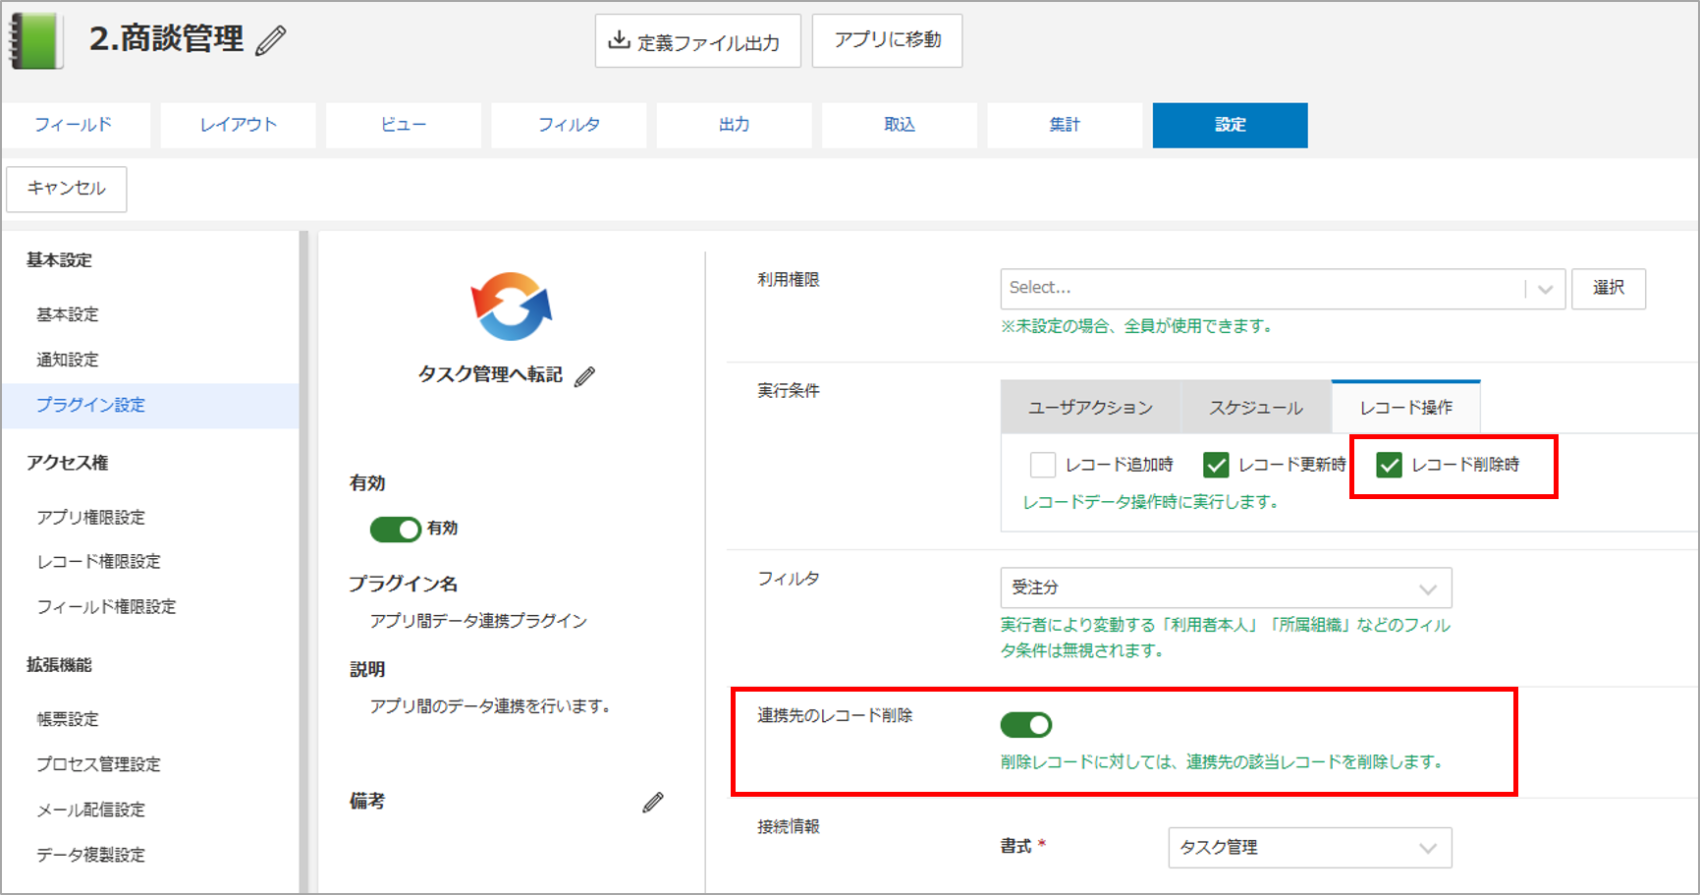This screenshot has width=1700, height=895.
Task: Click the キャンセル button
Action: [66, 188]
